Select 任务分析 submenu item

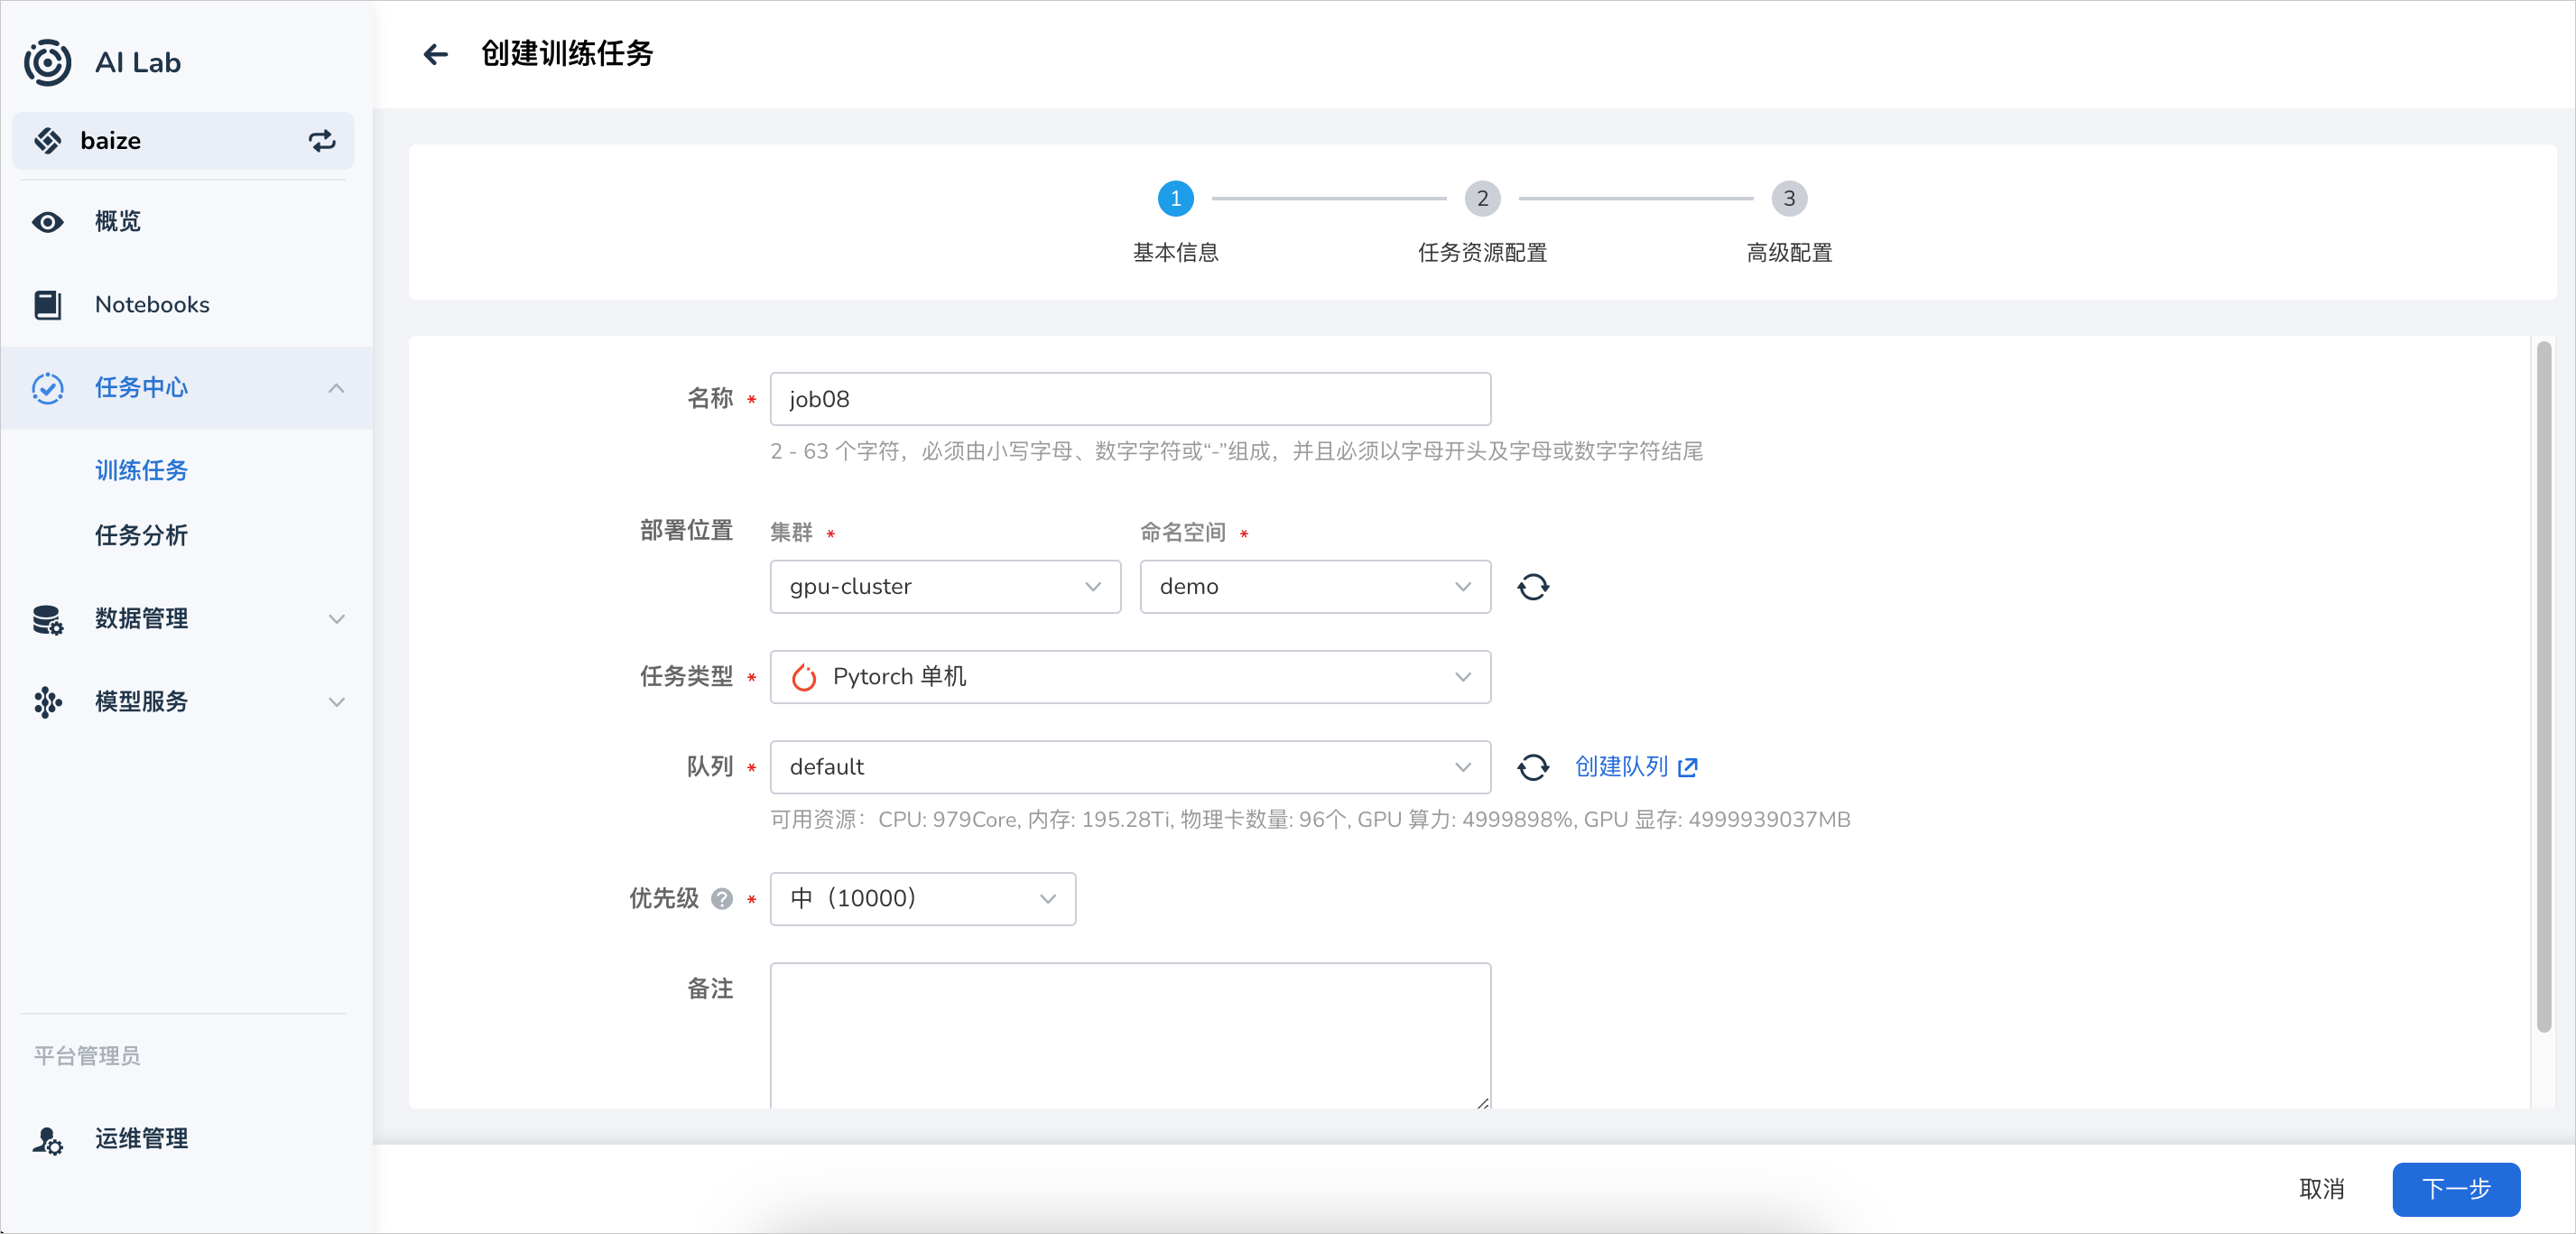click(x=141, y=536)
